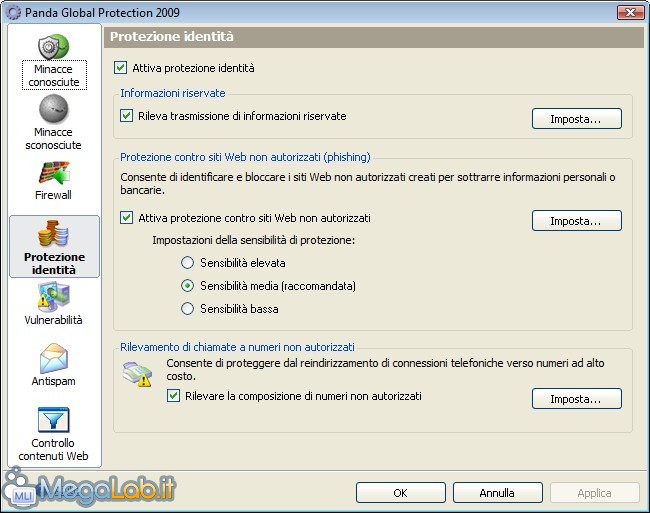Click Imposta for Informazioni riservate
The width and height of the screenshot is (650, 513).
577,119
